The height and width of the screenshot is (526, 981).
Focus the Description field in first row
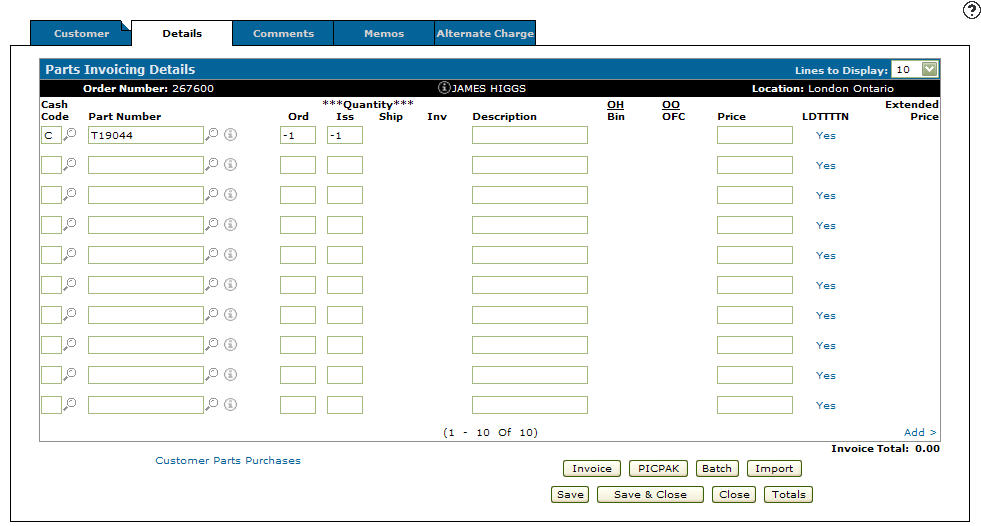[530, 135]
